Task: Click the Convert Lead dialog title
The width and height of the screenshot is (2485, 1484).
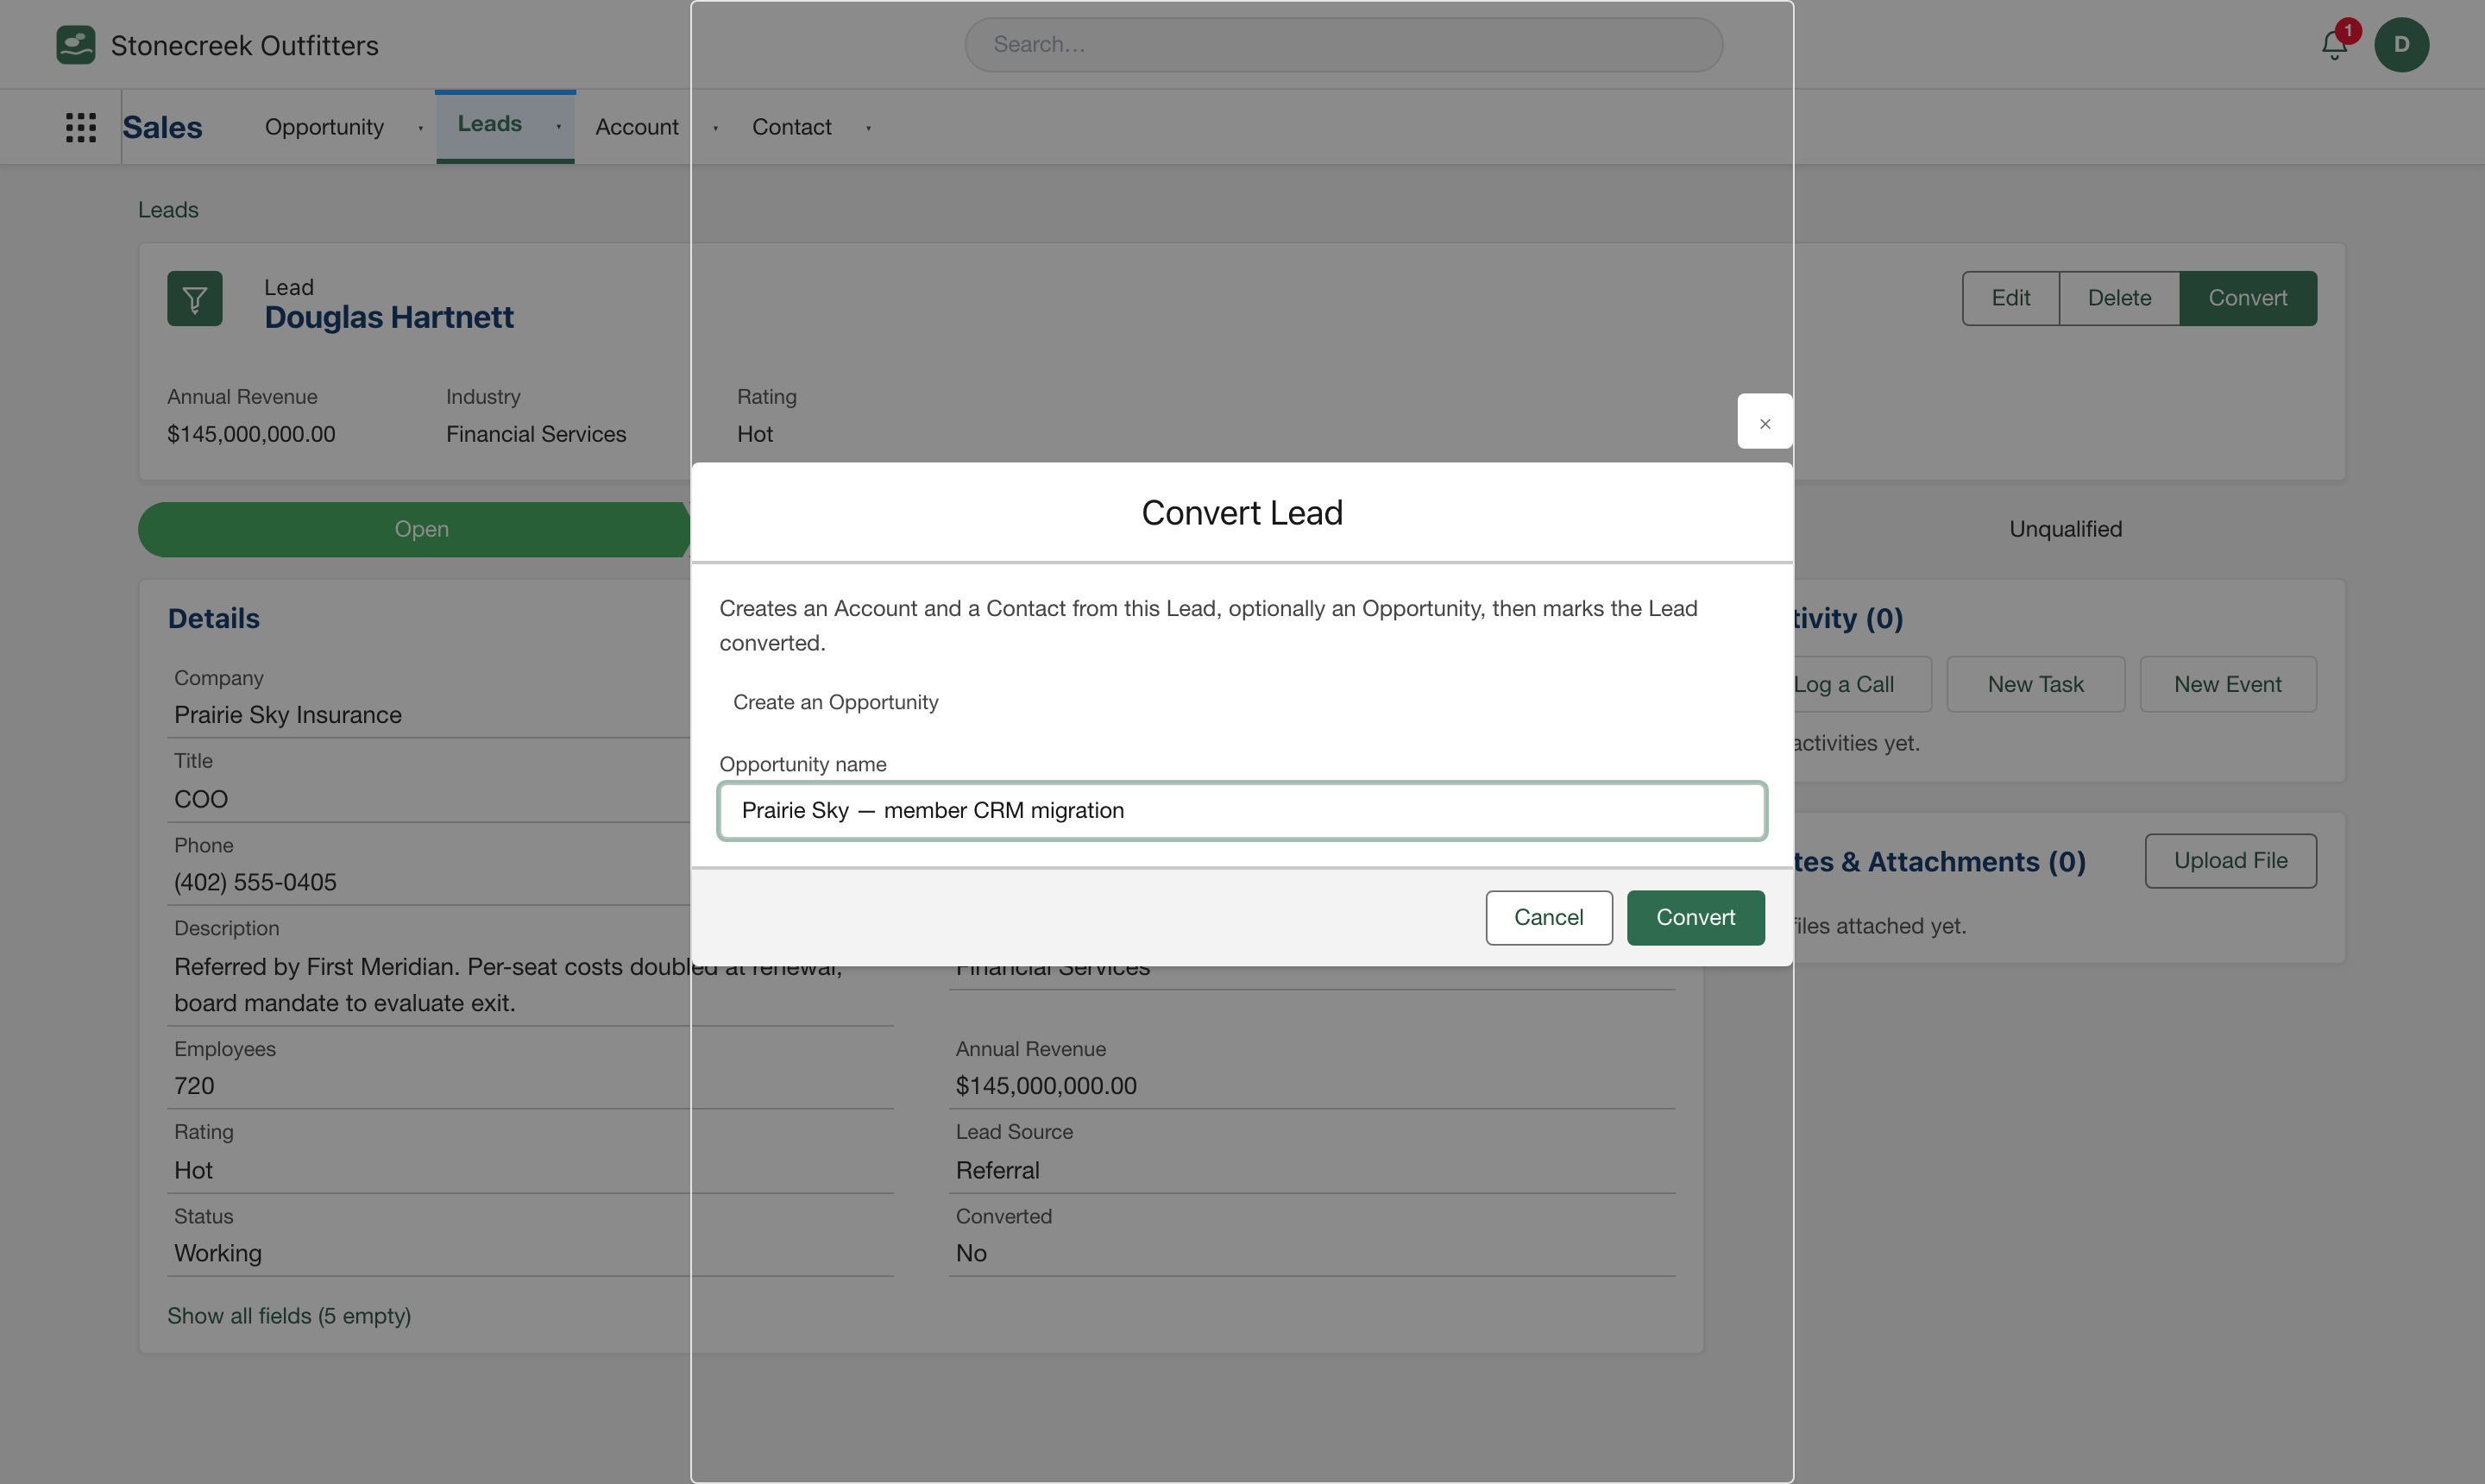Action: tap(1242, 513)
